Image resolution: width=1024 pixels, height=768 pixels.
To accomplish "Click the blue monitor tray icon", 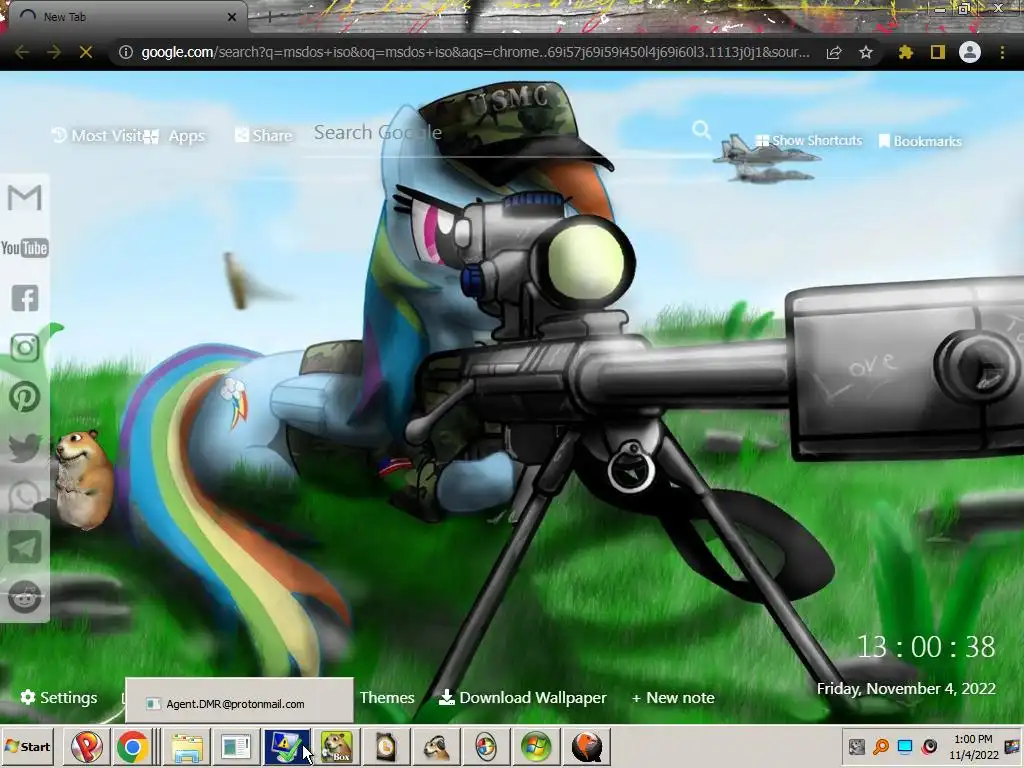I will pyautogui.click(x=905, y=746).
